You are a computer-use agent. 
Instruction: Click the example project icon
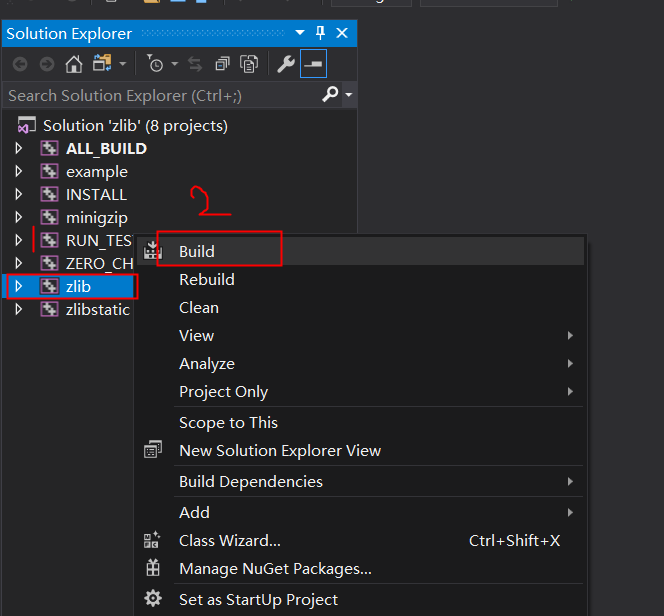(49, 171)
